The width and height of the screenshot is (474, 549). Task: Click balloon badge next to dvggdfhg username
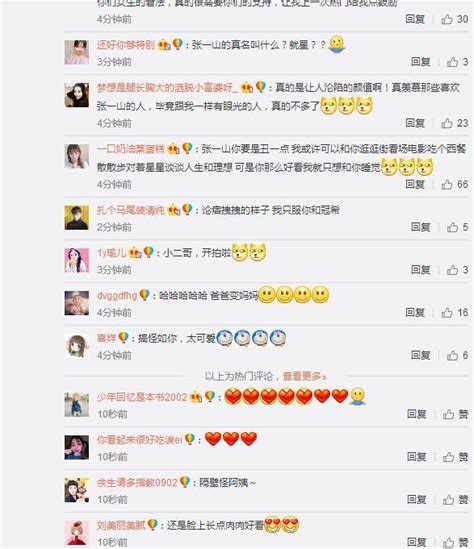[144, 295]
